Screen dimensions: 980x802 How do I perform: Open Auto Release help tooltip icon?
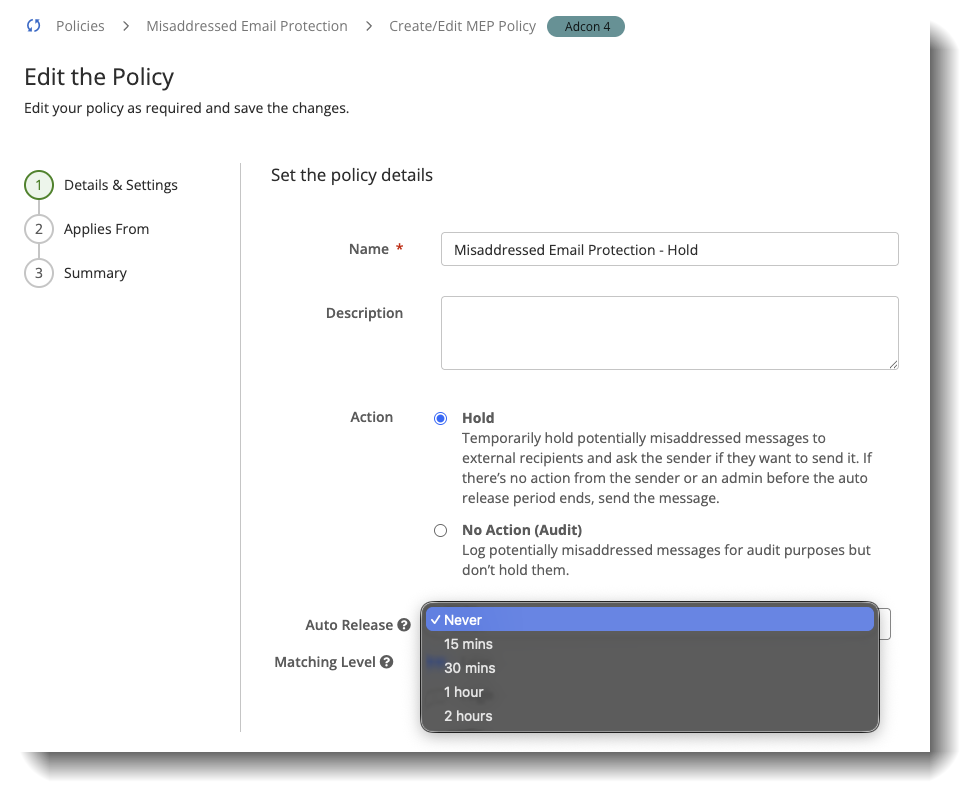click(x=404, y=625)
